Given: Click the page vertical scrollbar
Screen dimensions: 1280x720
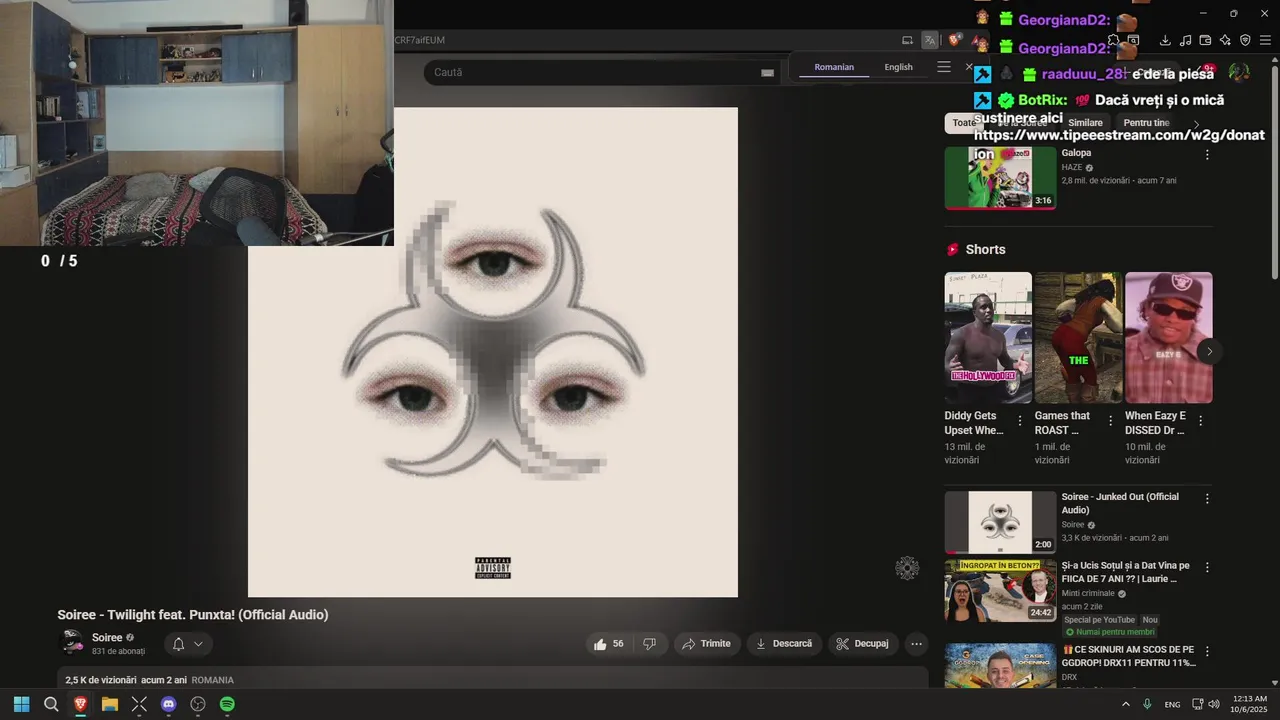Looking at the screenshot, I should pos(1274,170).
